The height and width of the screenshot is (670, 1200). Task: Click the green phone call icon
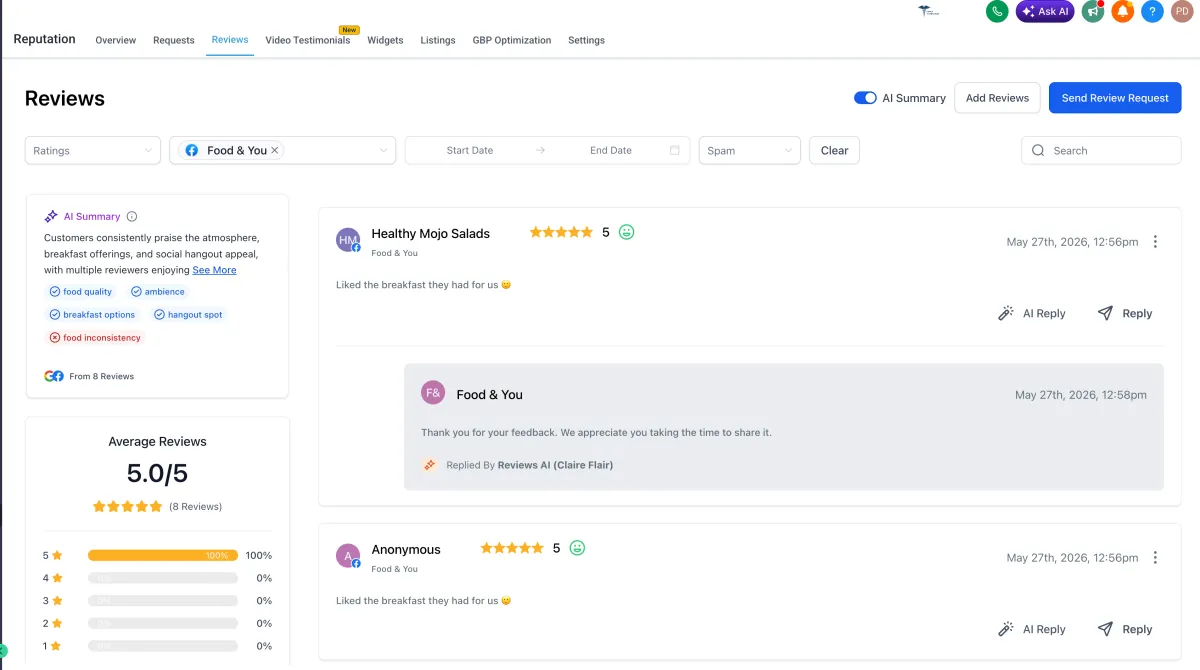coord(997,11)
